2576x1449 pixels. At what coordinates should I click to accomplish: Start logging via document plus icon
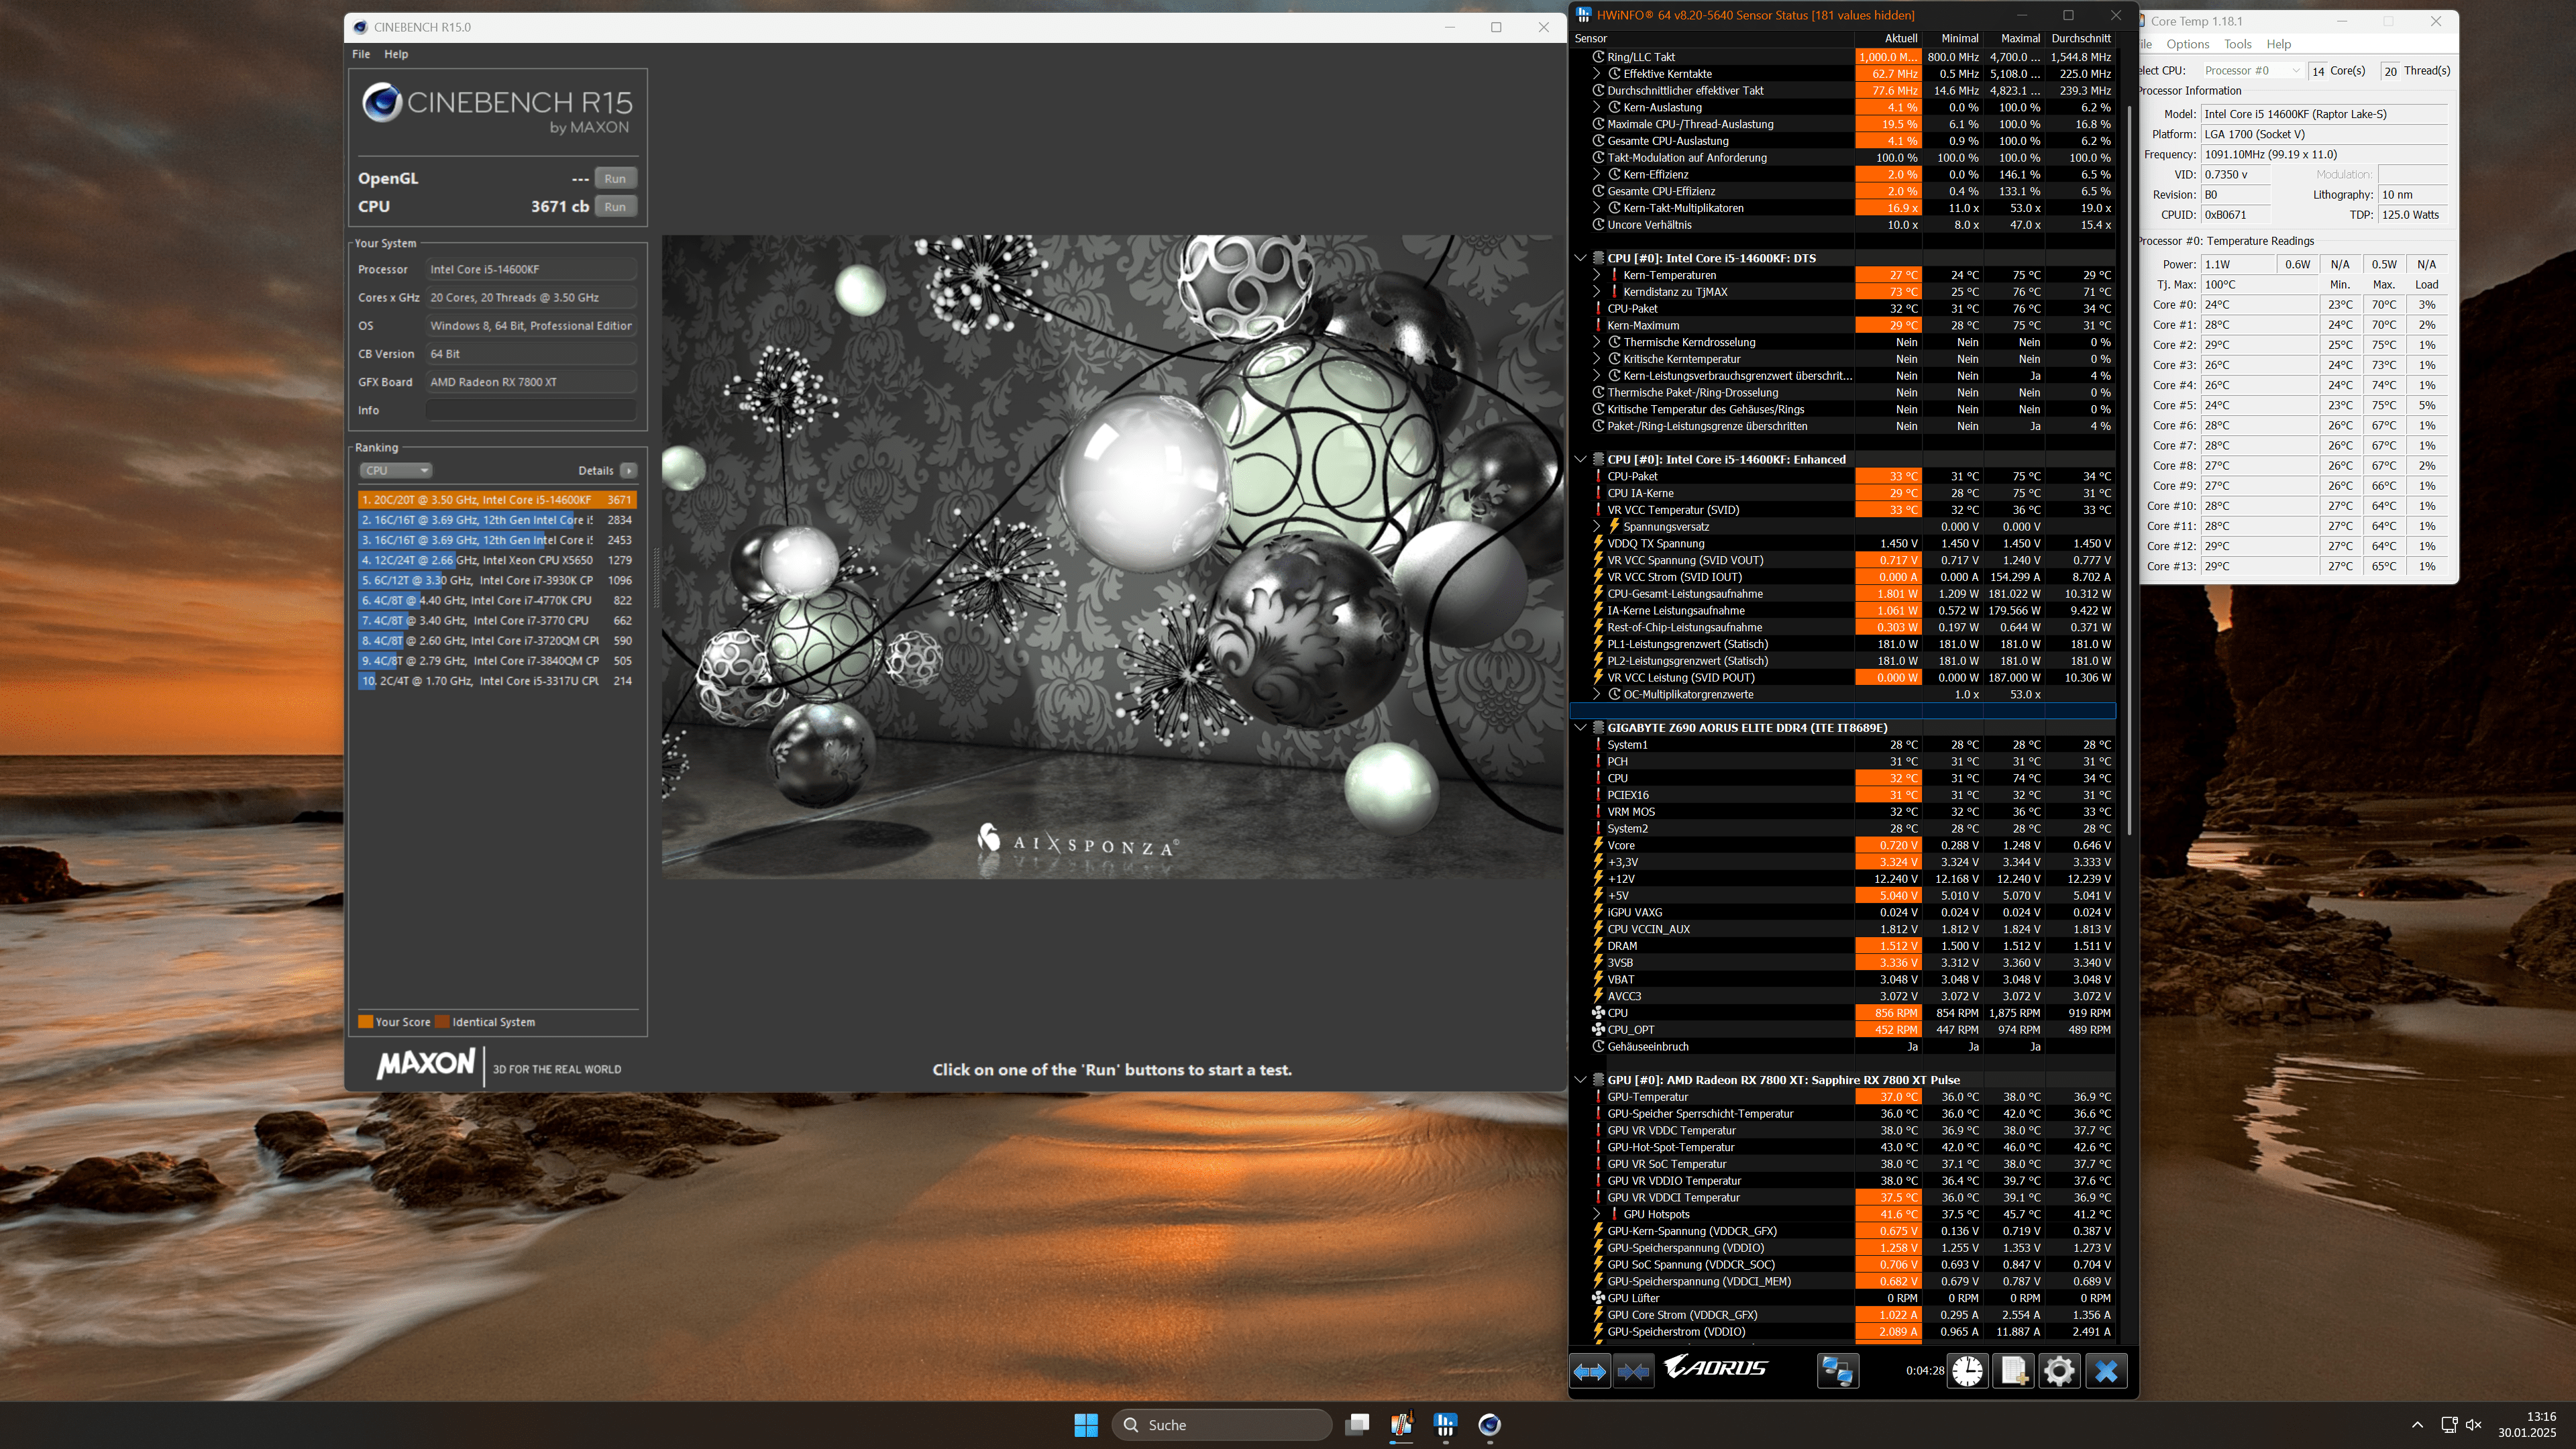pos(2013,1371)
